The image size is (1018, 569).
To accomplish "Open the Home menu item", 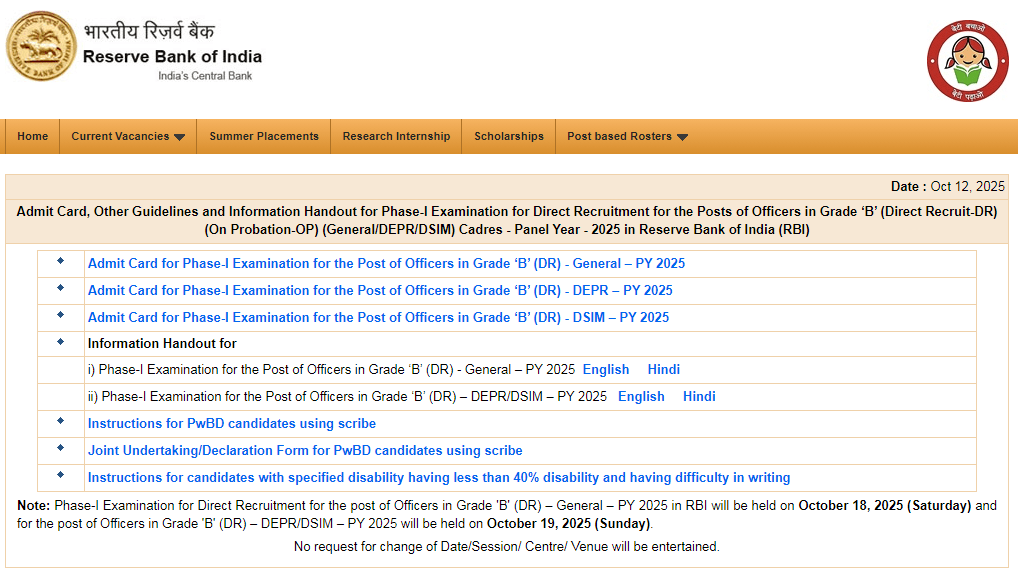I will (33, 136).
